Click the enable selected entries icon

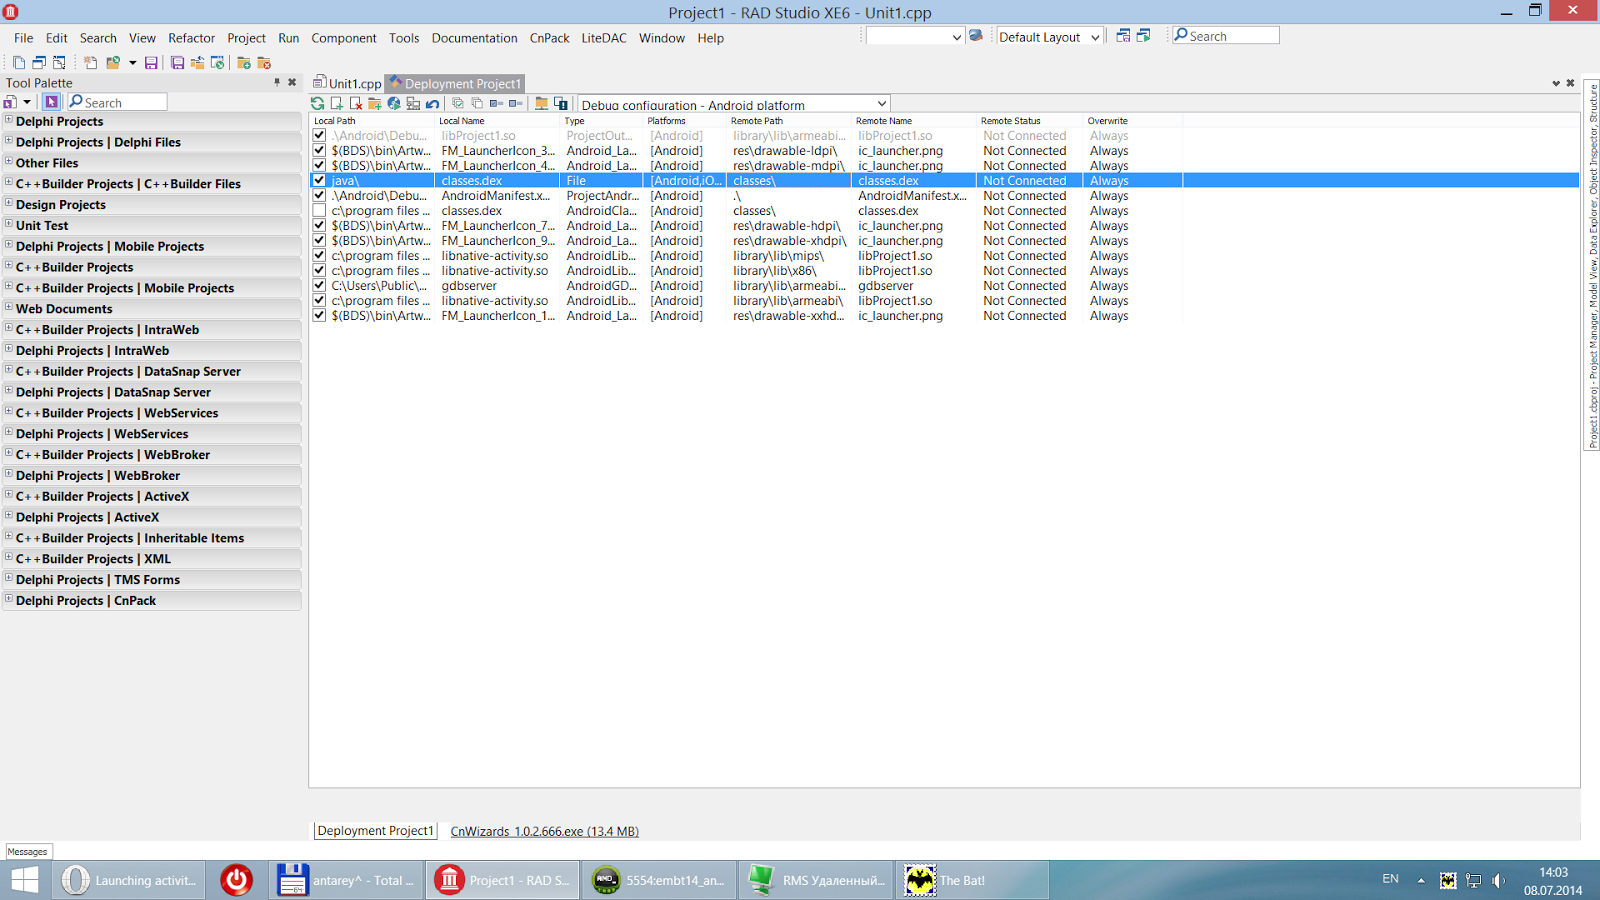(496, 104)
